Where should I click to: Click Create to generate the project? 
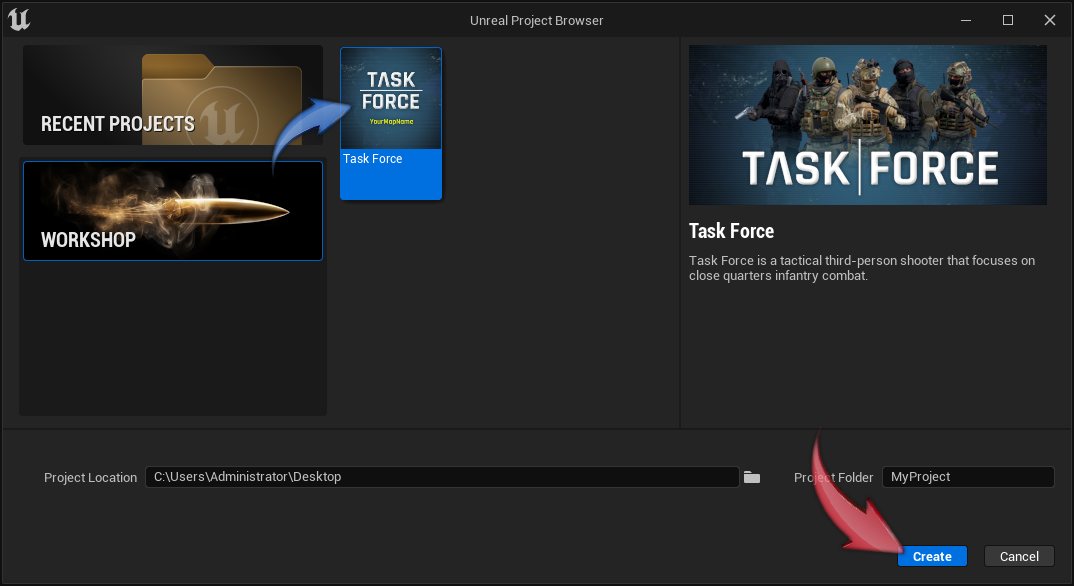pyautogui.click(x=931, y=556)
